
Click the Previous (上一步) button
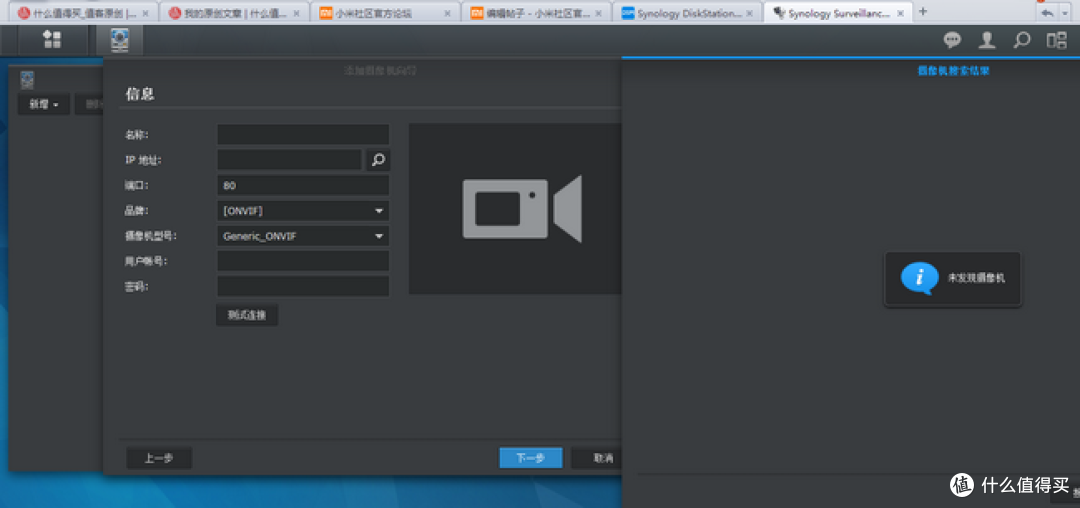tap(159, 458)
